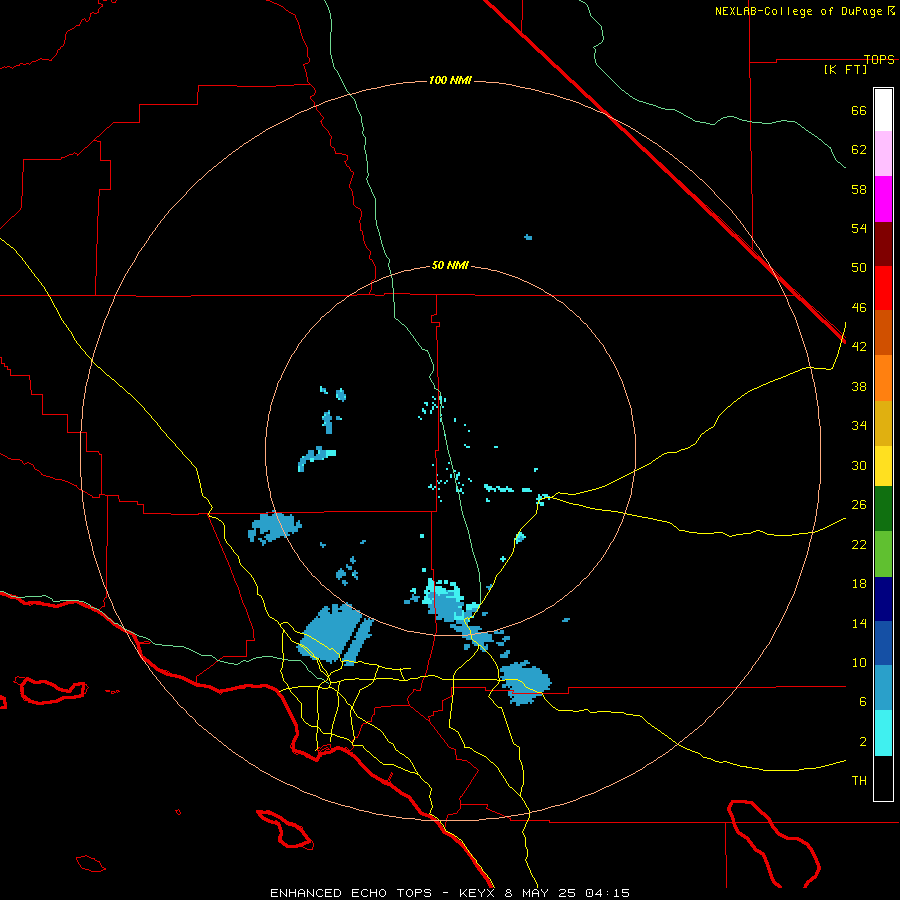Screen dimensions: 900x900
Task: Click legend value "10"
Action: tap(859, 662)
